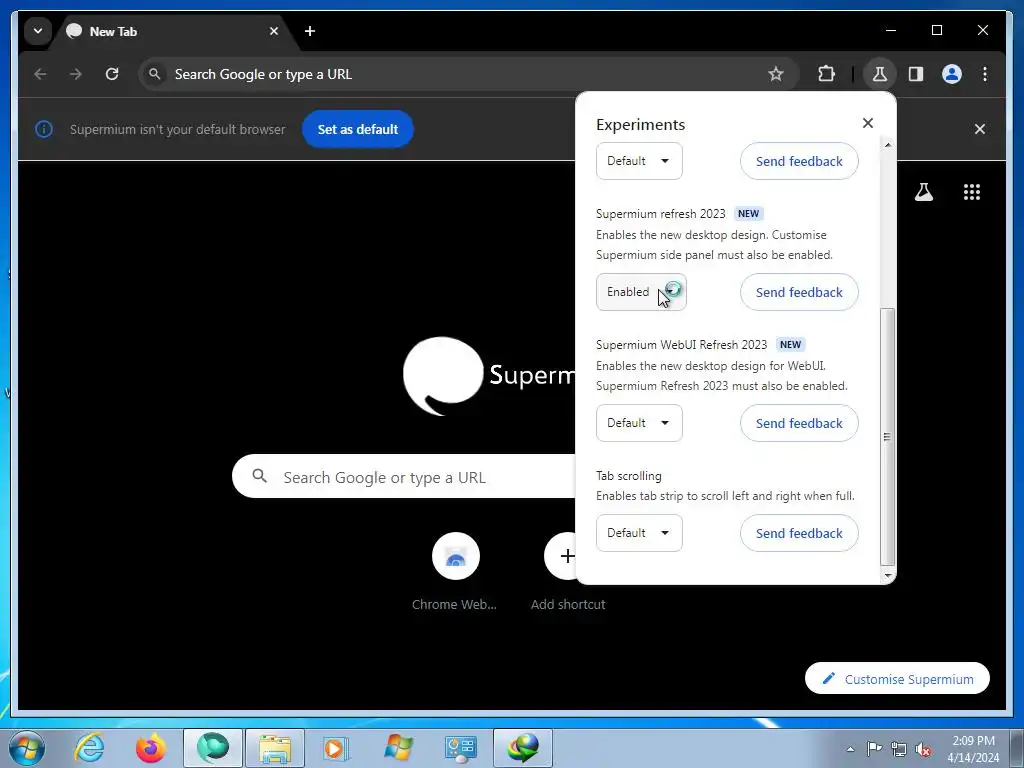The image size is (1024, 768).
Task: Click the 'Experiments' heading text
Action: 640,124
